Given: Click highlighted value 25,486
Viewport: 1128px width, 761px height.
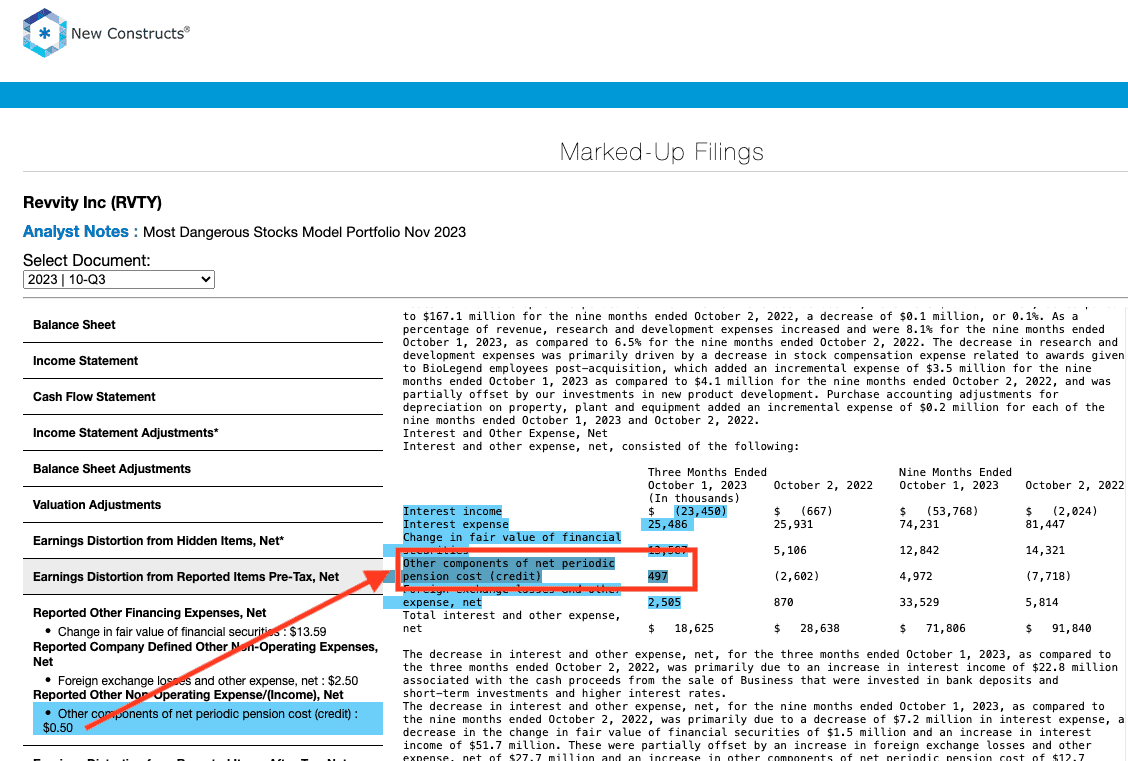Looking at the screenshot, I should click(668, 524).
